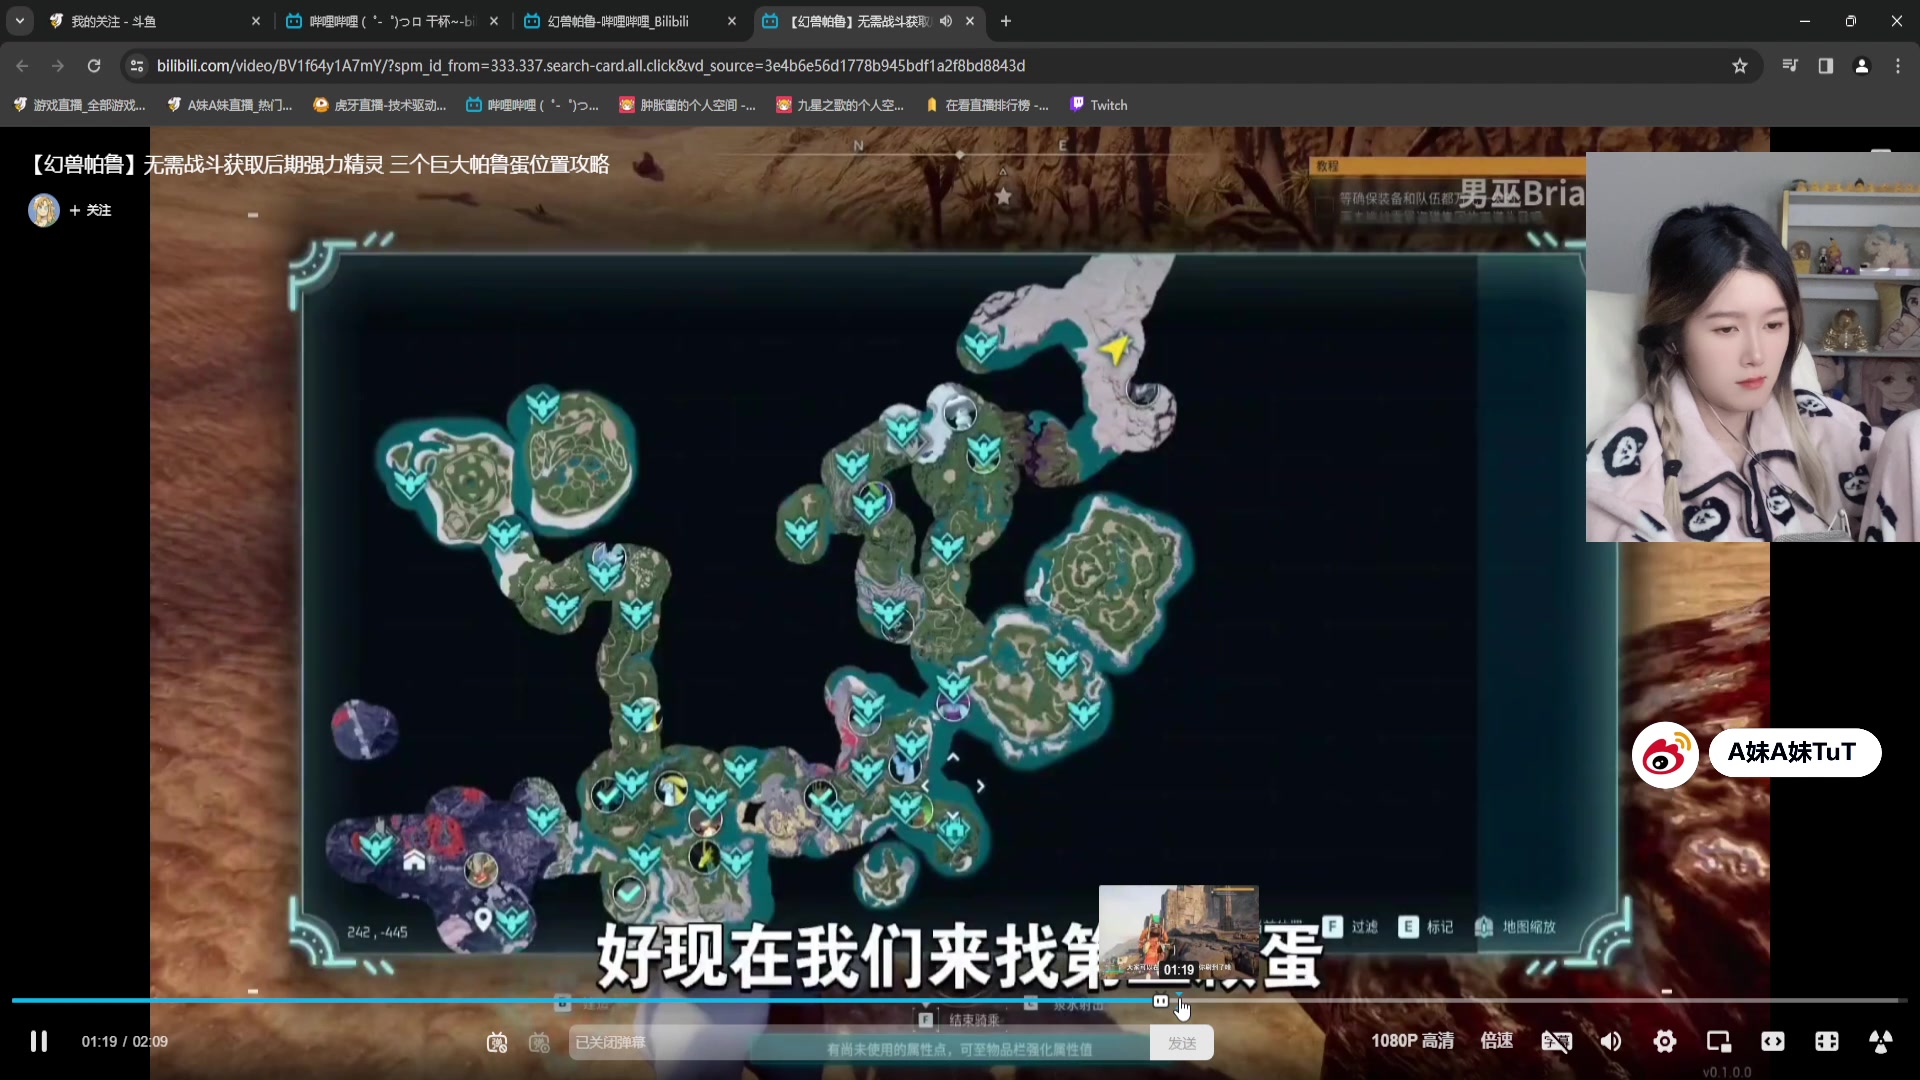
Task: Close the active '【幻兽帕鲁】' video tab
Action: point(969,21)
